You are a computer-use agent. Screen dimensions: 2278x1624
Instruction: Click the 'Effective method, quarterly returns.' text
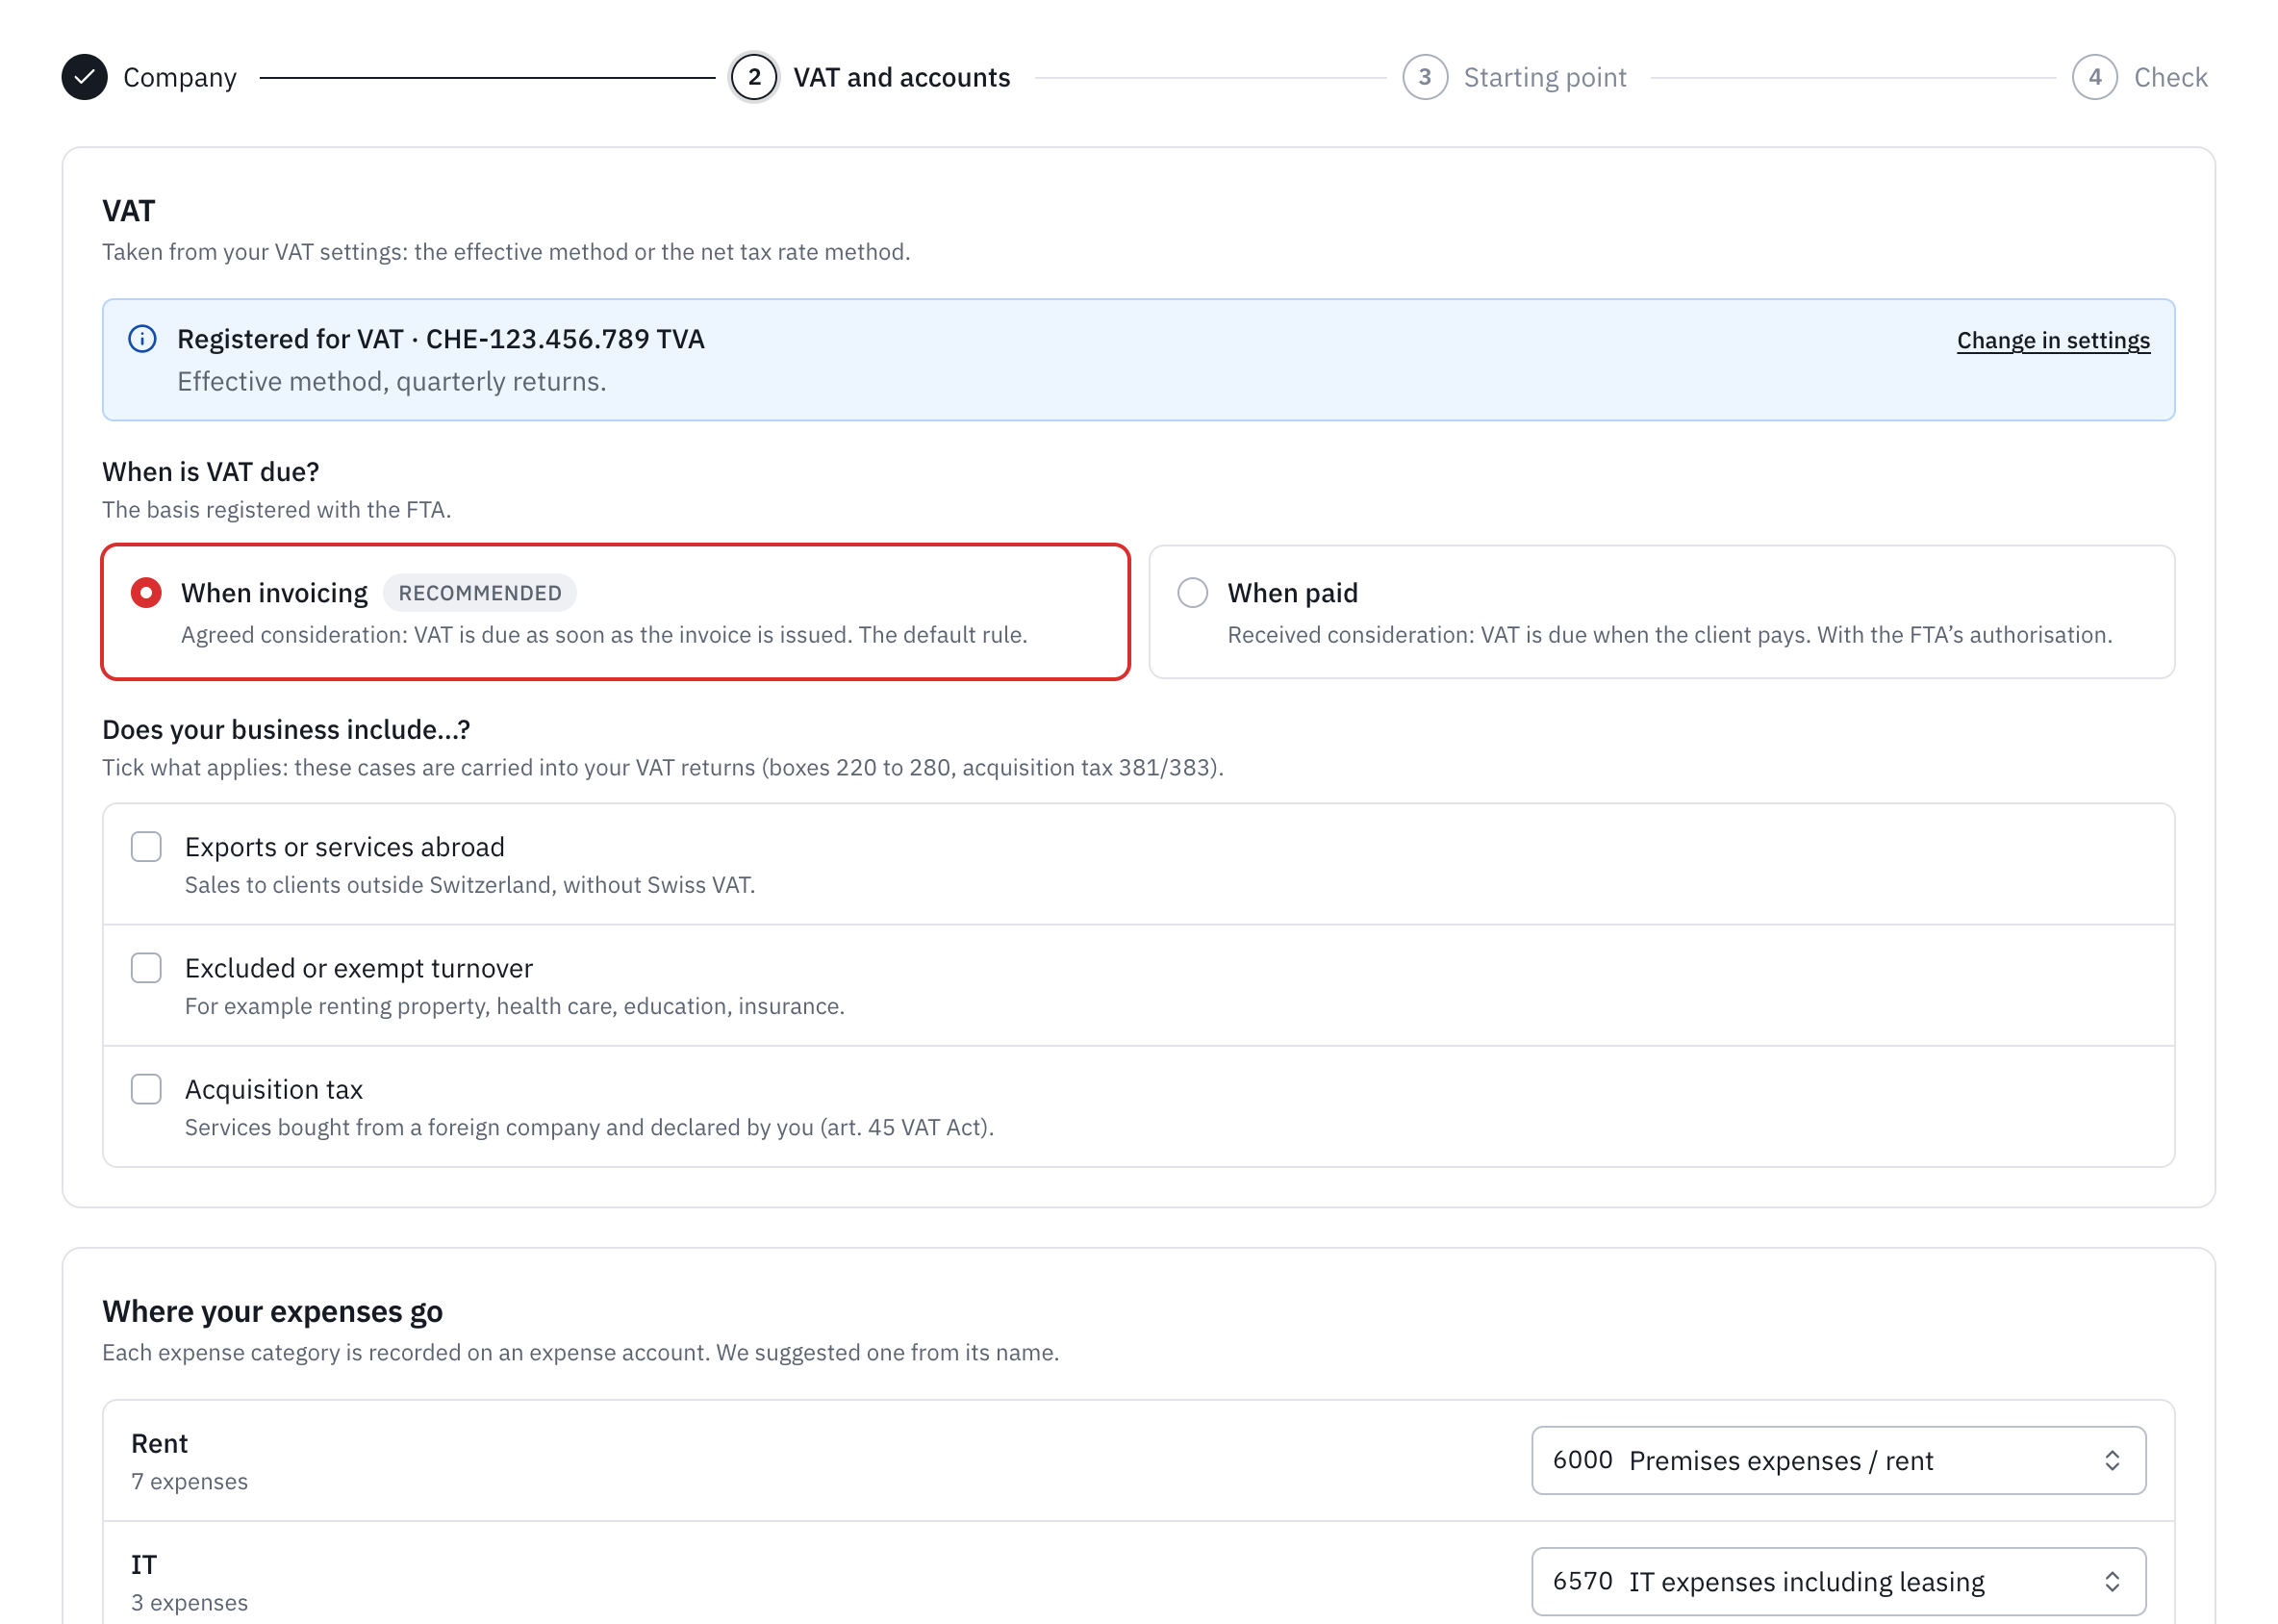coord(392,382)
